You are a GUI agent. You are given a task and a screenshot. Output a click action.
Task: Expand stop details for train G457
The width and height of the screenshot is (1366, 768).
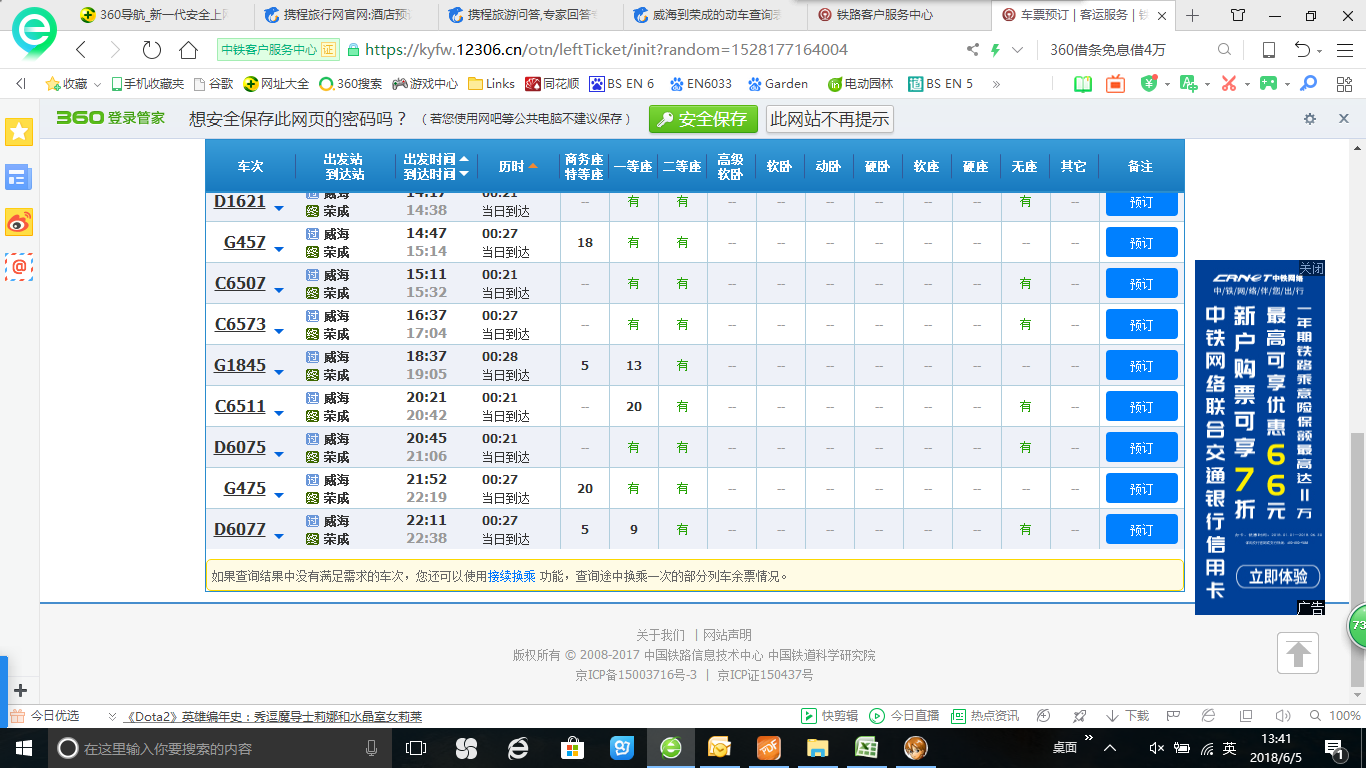coord(279,250)
